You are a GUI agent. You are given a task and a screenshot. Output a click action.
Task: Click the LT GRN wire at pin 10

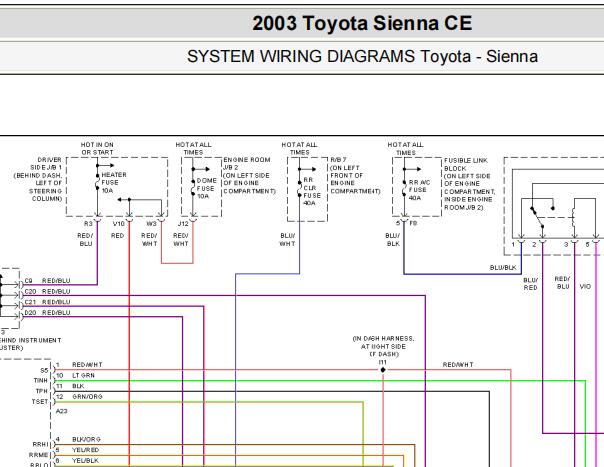pyautogui.click(x=83, y=375)
